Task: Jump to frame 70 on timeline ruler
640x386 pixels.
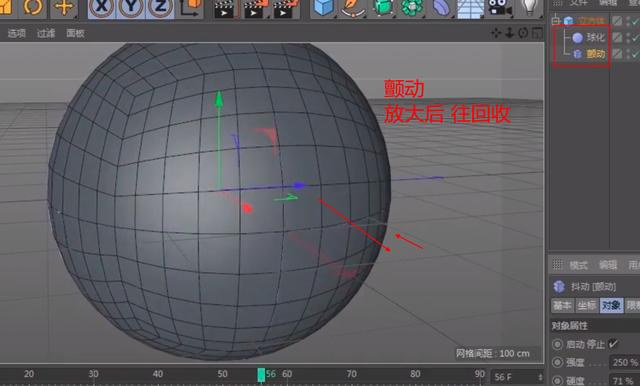Action: point(351,374)
